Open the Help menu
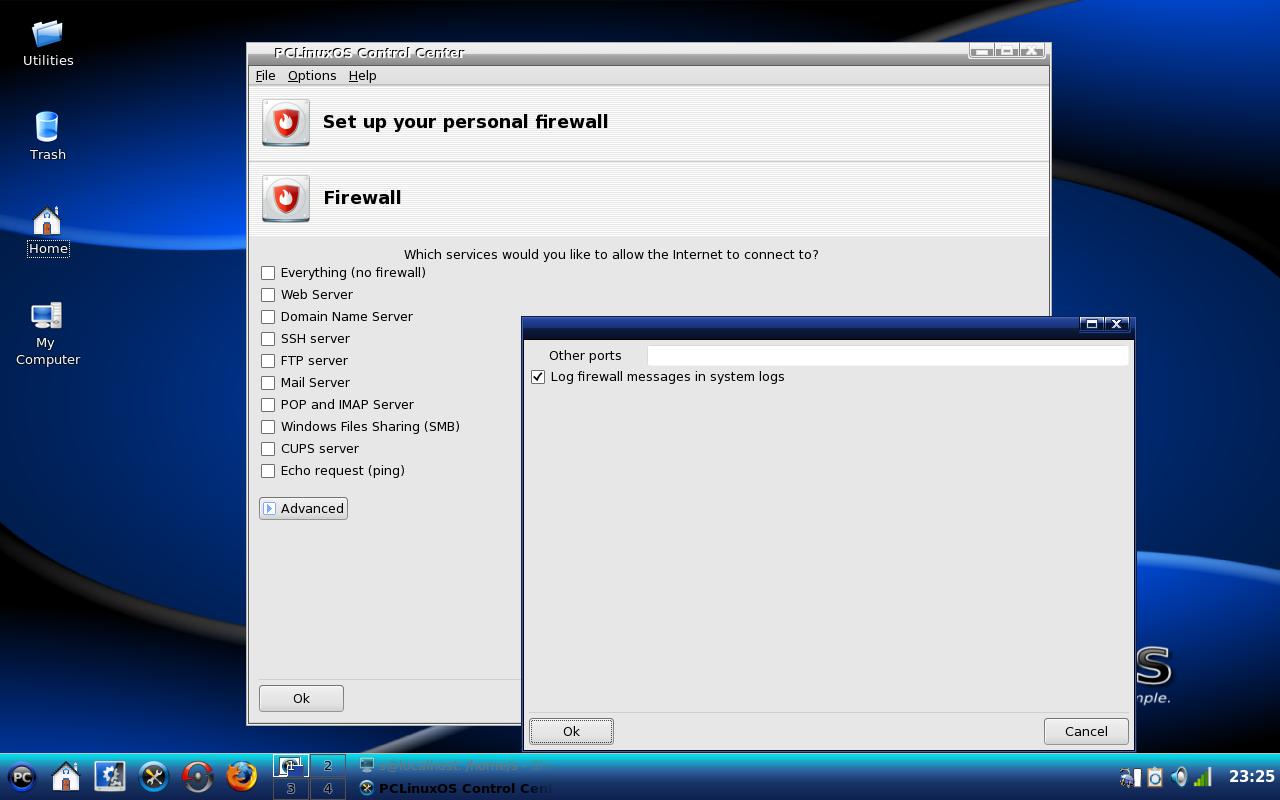The width and height of the screenshot is (1280, 800). point(362,76)
